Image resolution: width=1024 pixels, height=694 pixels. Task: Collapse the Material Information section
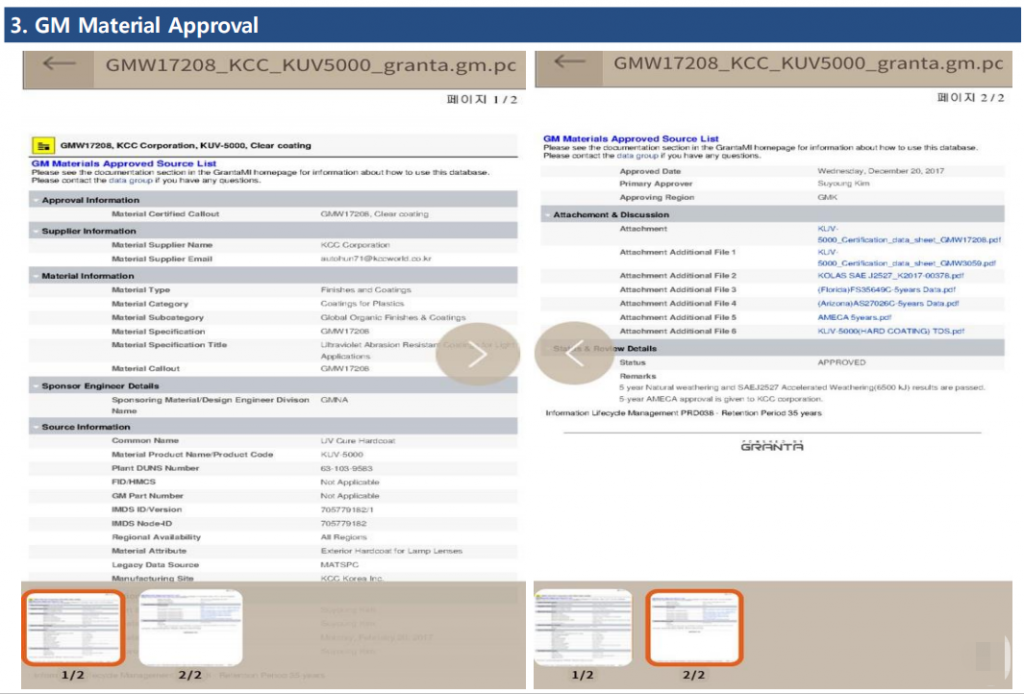coord(35,276)
